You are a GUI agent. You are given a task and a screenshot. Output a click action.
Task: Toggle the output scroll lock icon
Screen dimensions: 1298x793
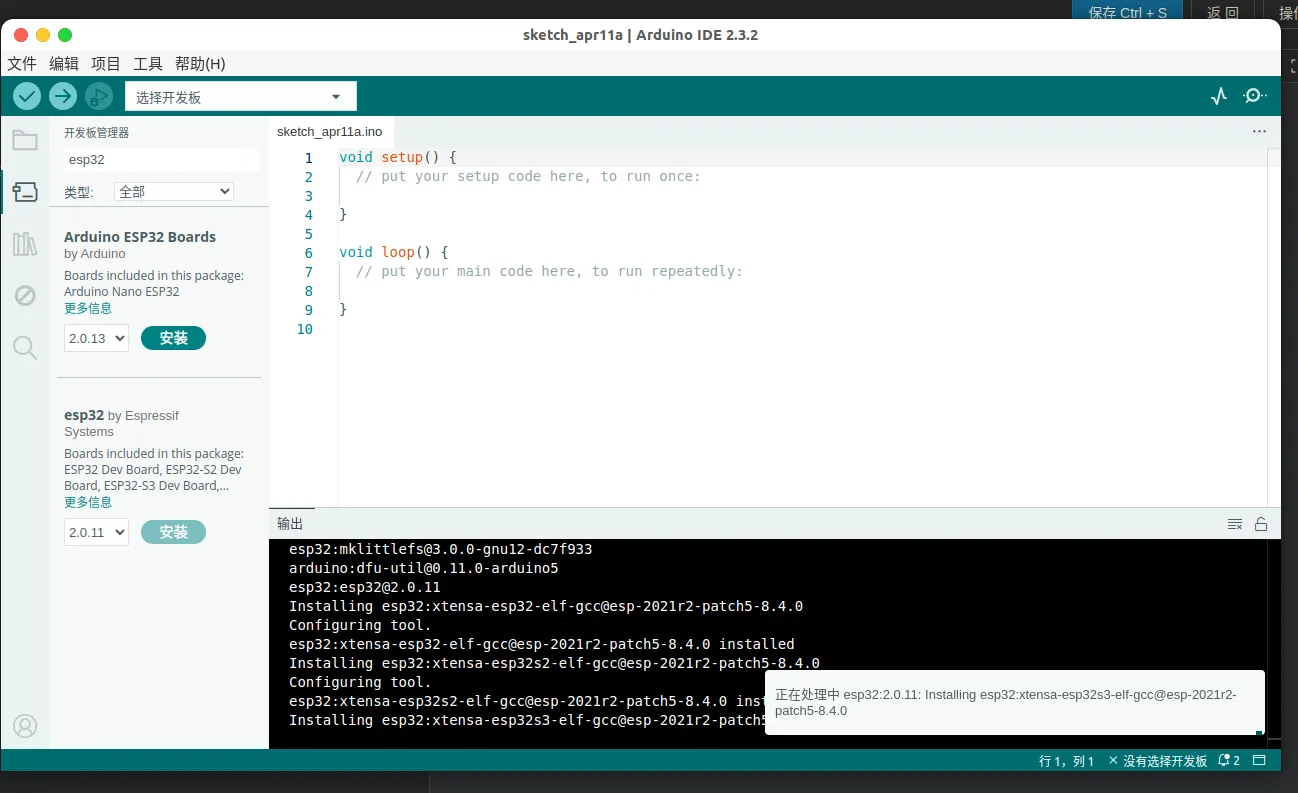pyautogui.click(x=1261, y=524)
